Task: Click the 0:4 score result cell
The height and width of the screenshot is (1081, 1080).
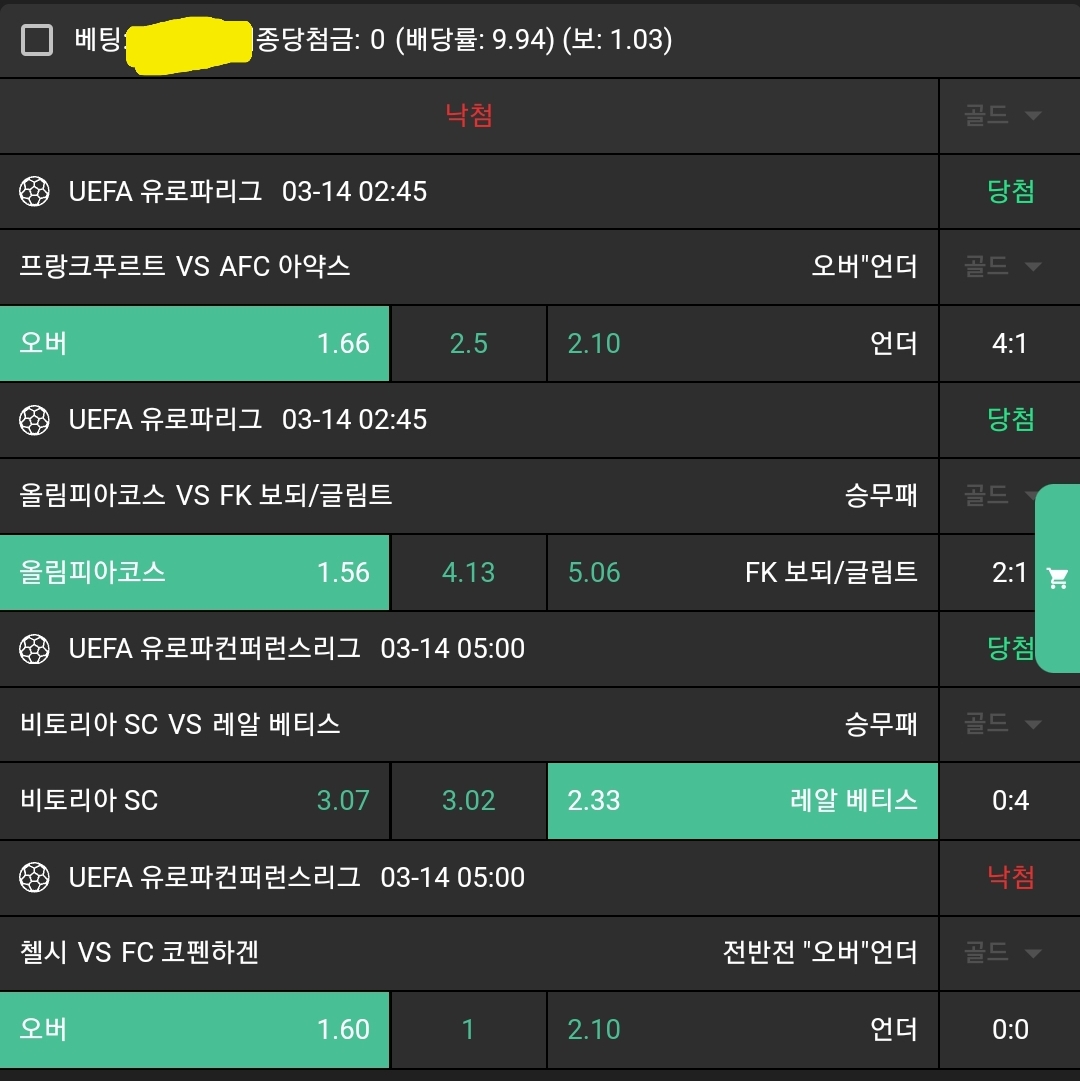Action: [x=1010, y=800]
